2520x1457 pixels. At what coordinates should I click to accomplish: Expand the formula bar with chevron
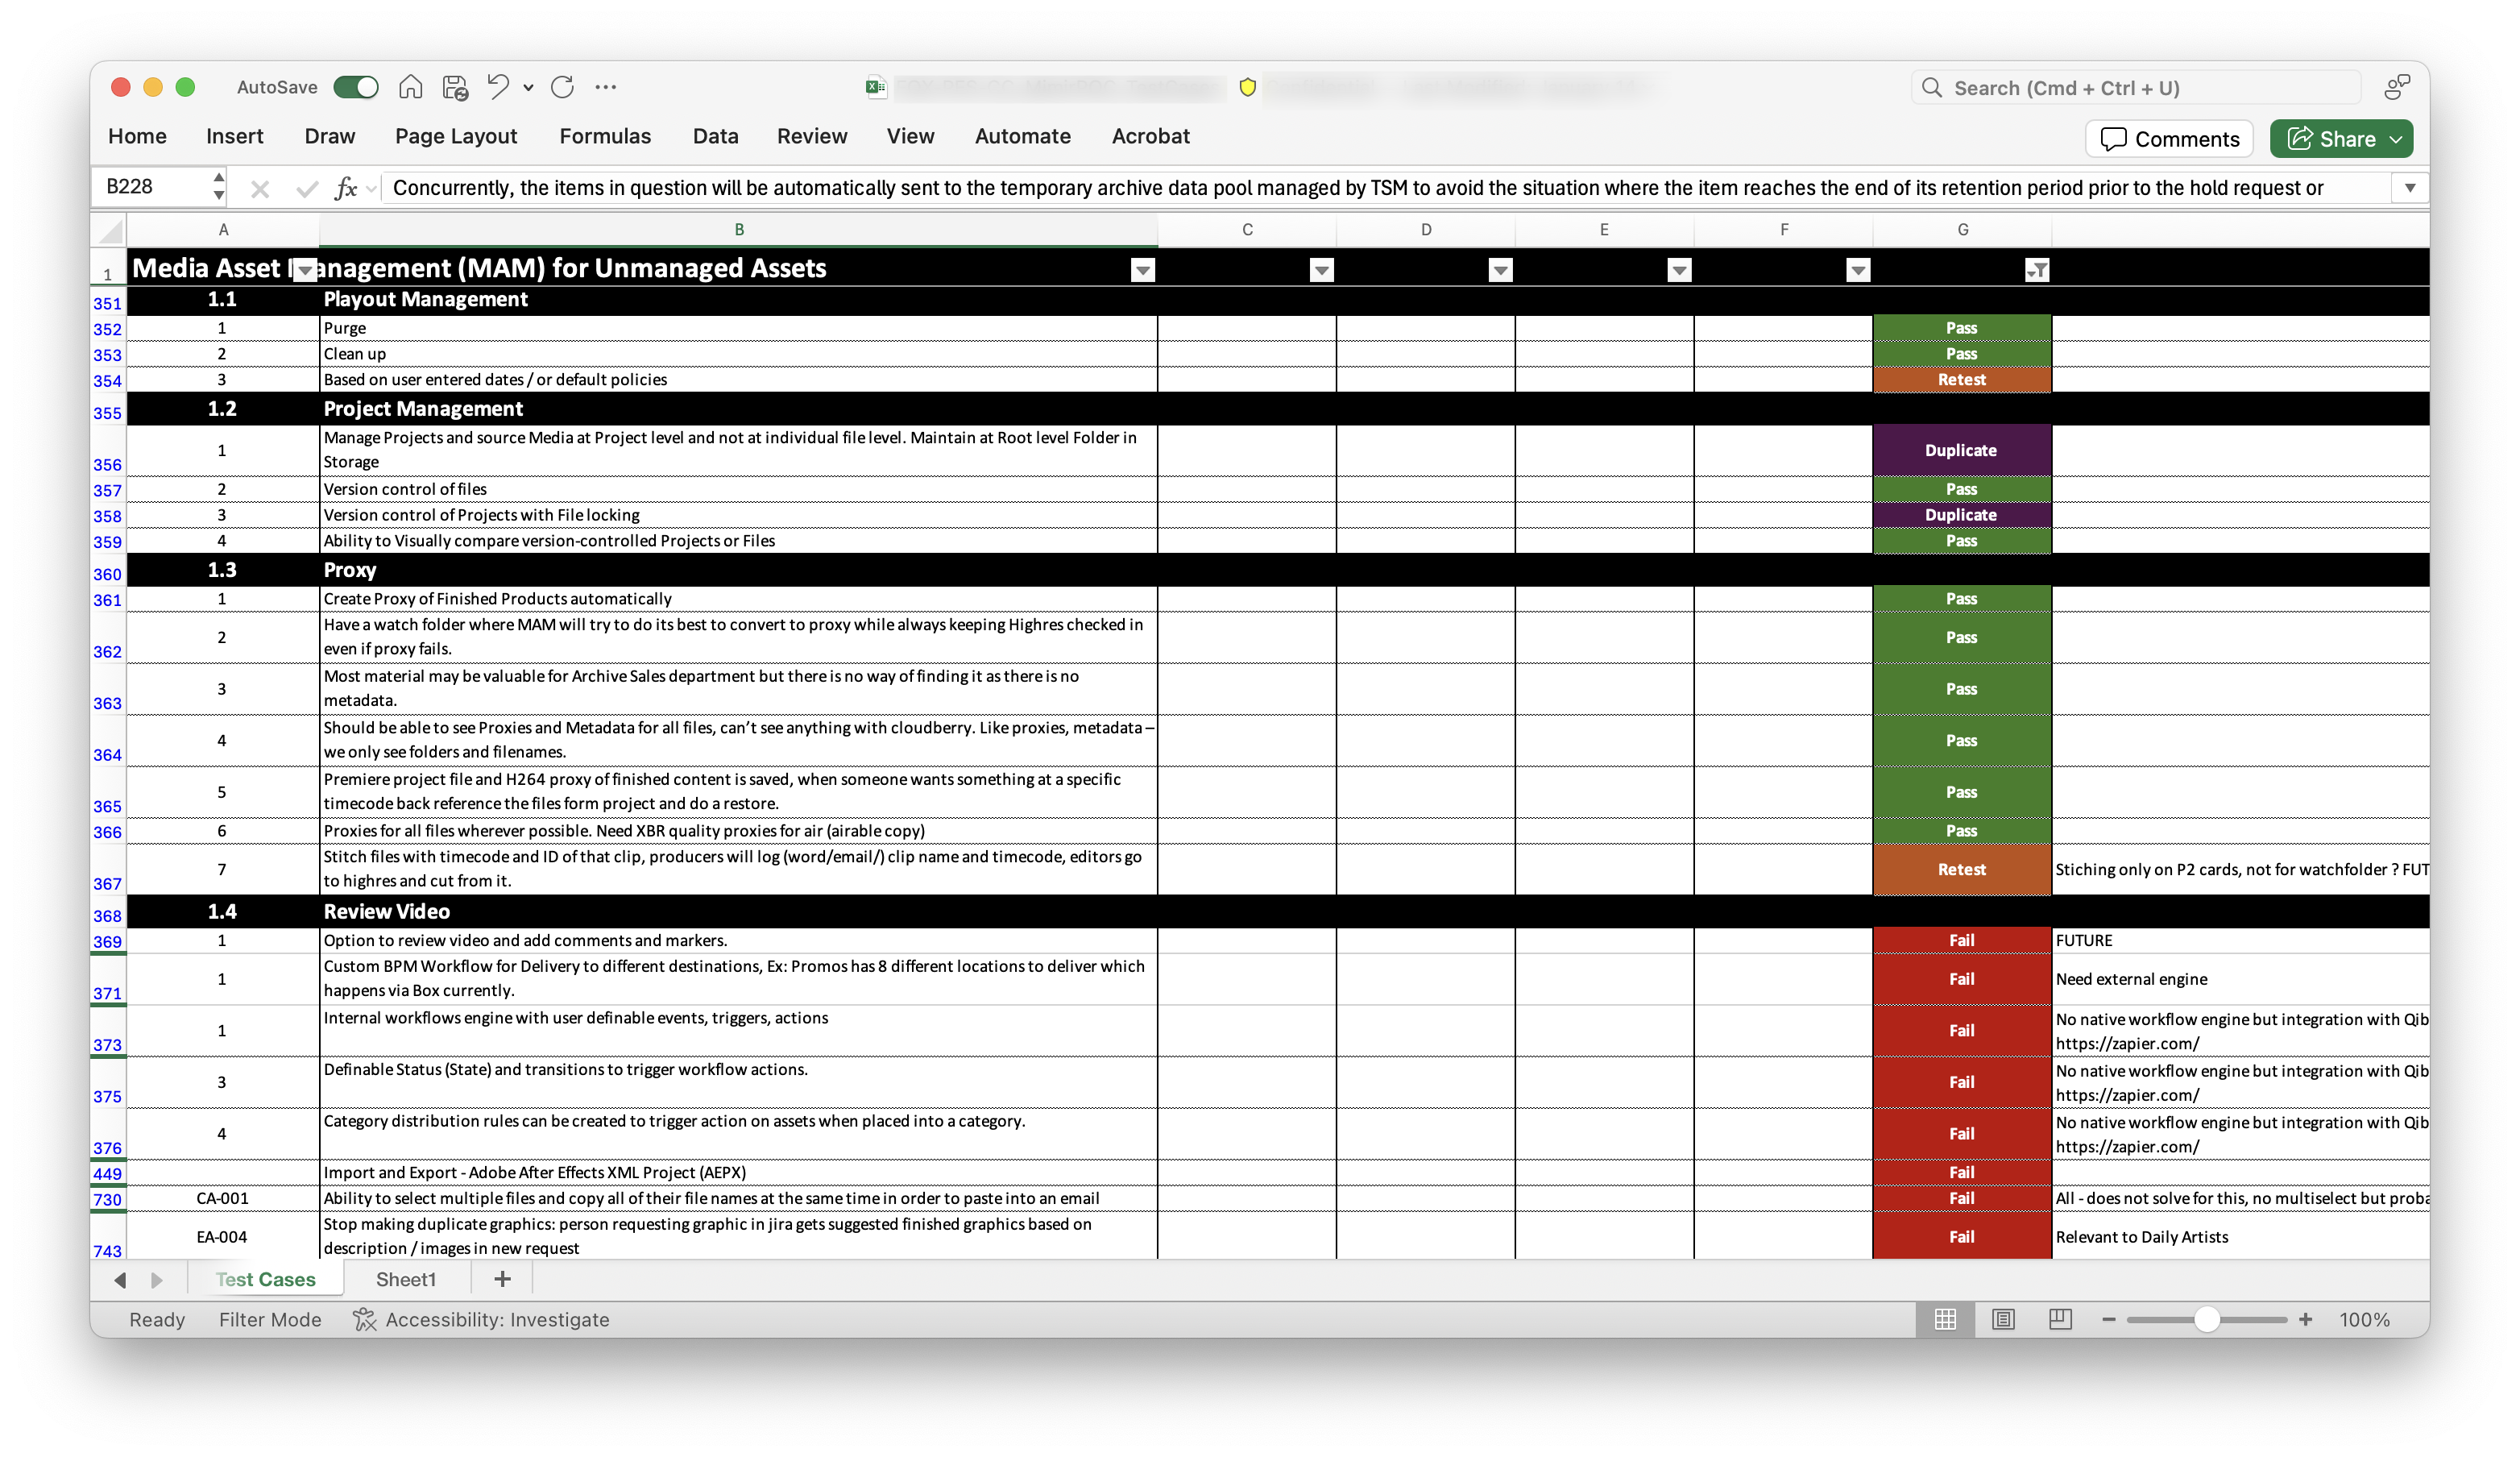click(2410, 188)
